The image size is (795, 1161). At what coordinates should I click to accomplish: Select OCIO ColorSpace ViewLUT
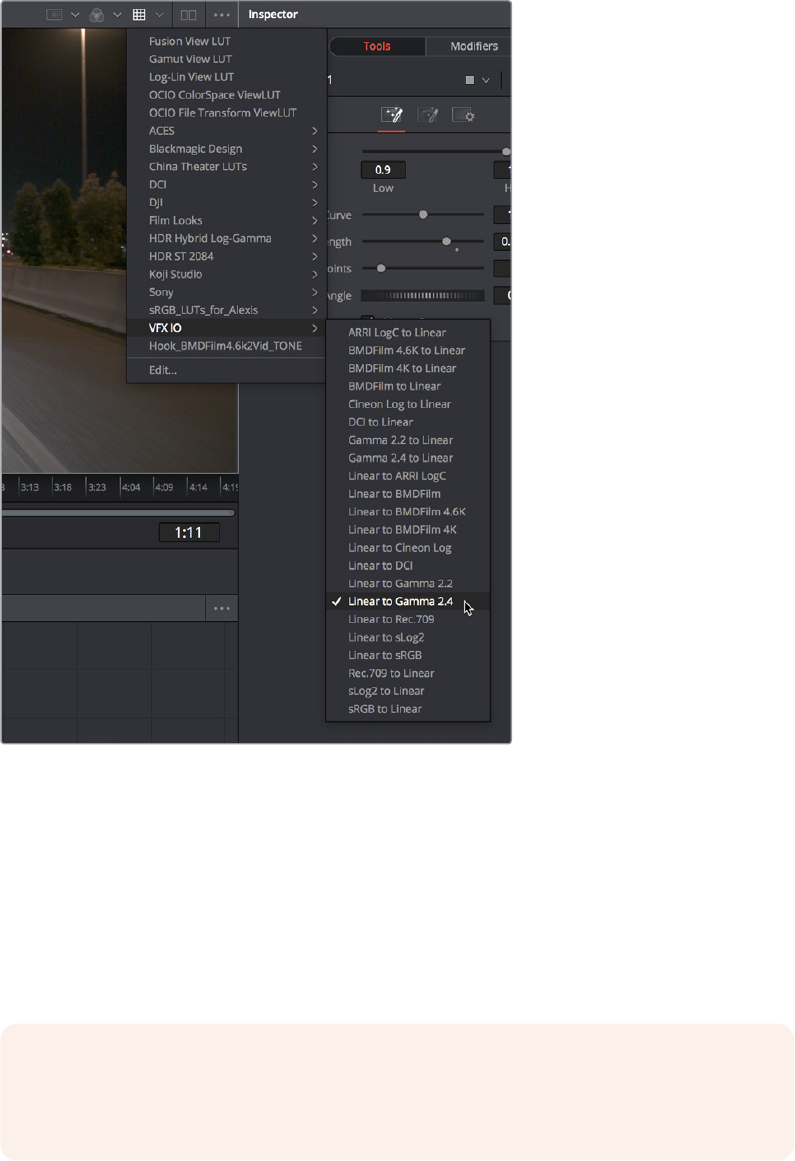click(x=227, y=95)
